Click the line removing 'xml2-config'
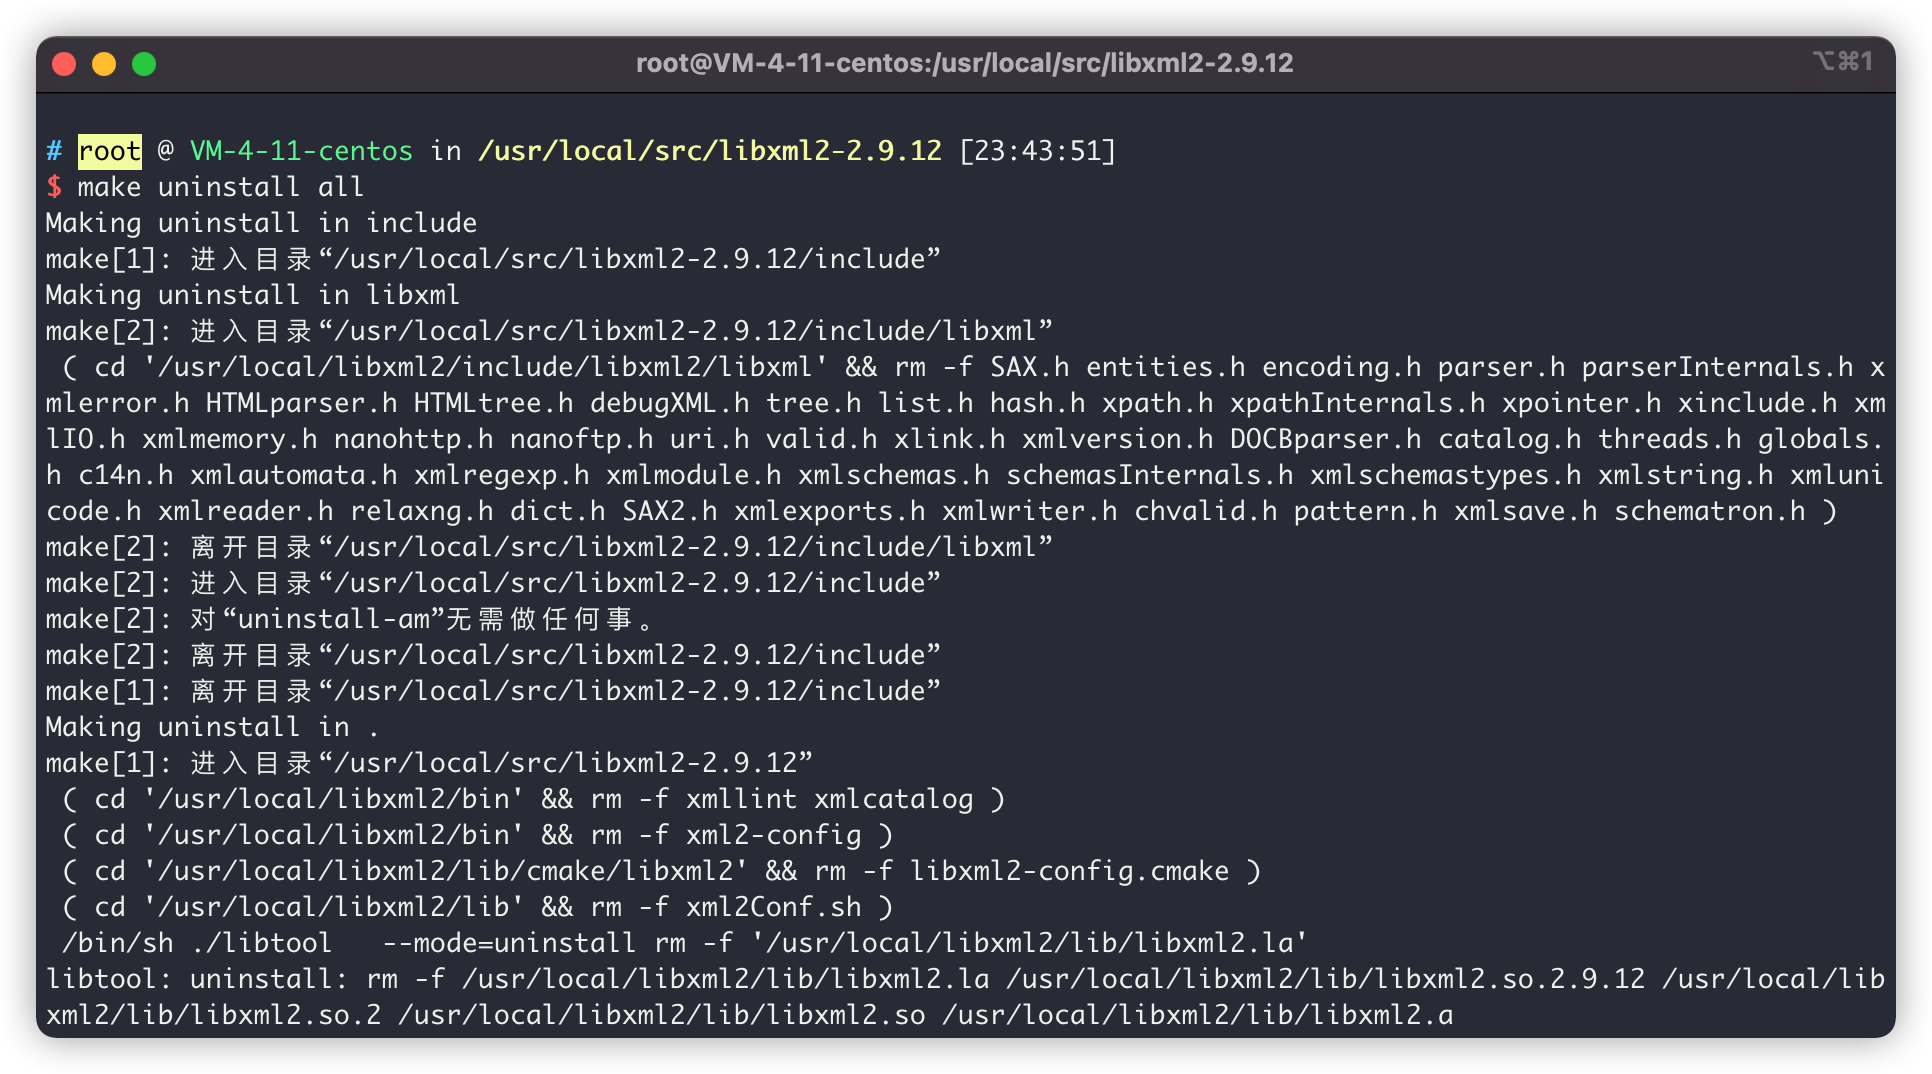This screenshot has width=1932, height=1074. (477, 835)
